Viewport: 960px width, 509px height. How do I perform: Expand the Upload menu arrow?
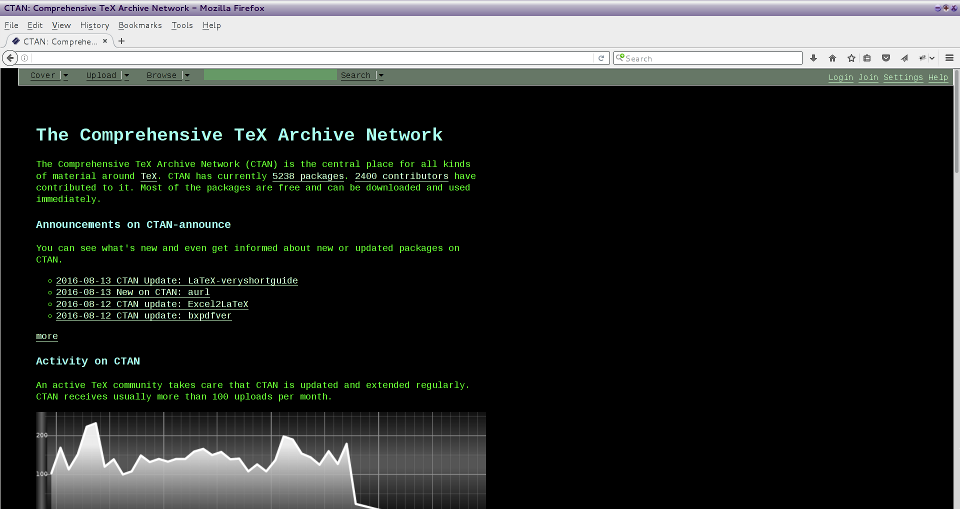tap(126, 75)
